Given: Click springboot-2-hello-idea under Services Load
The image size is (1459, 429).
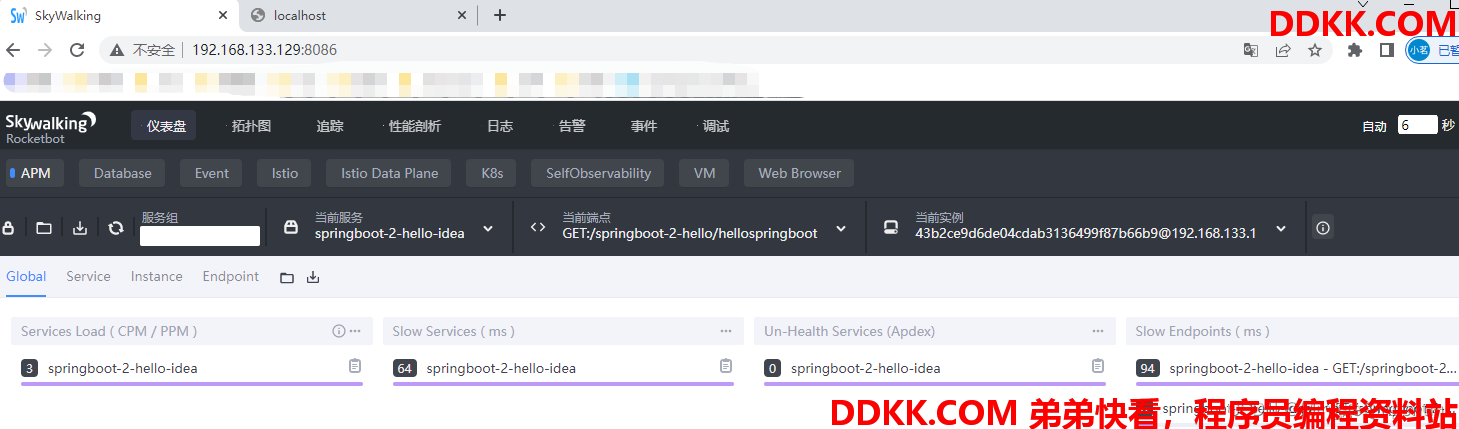Looking at the screenshot, I should click(x=123, y=368).
